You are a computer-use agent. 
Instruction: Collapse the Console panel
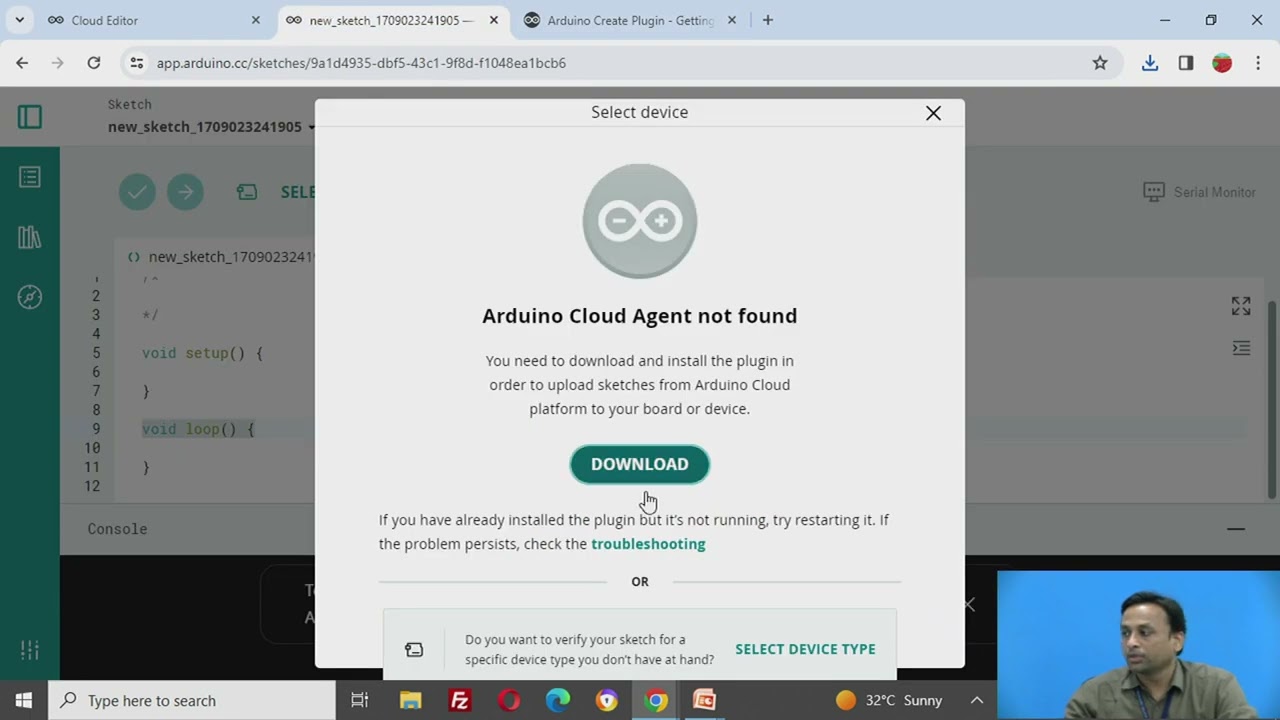click(x=1236, y=529)
